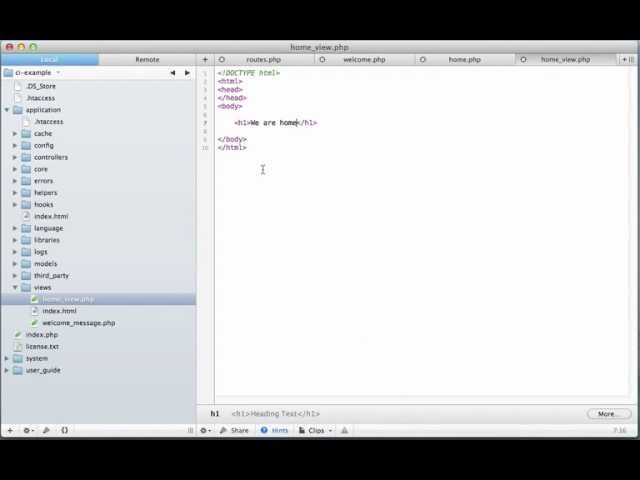Navigate back with the left arrow in file browser
640x480 pixels.
point(173,73)
